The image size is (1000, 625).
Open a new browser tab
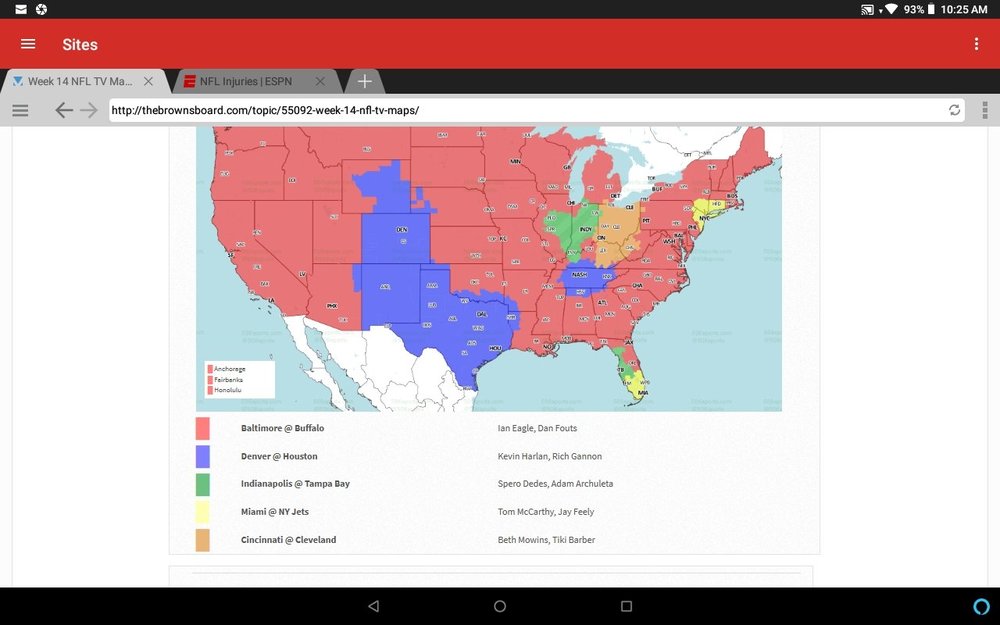point(364,82)
